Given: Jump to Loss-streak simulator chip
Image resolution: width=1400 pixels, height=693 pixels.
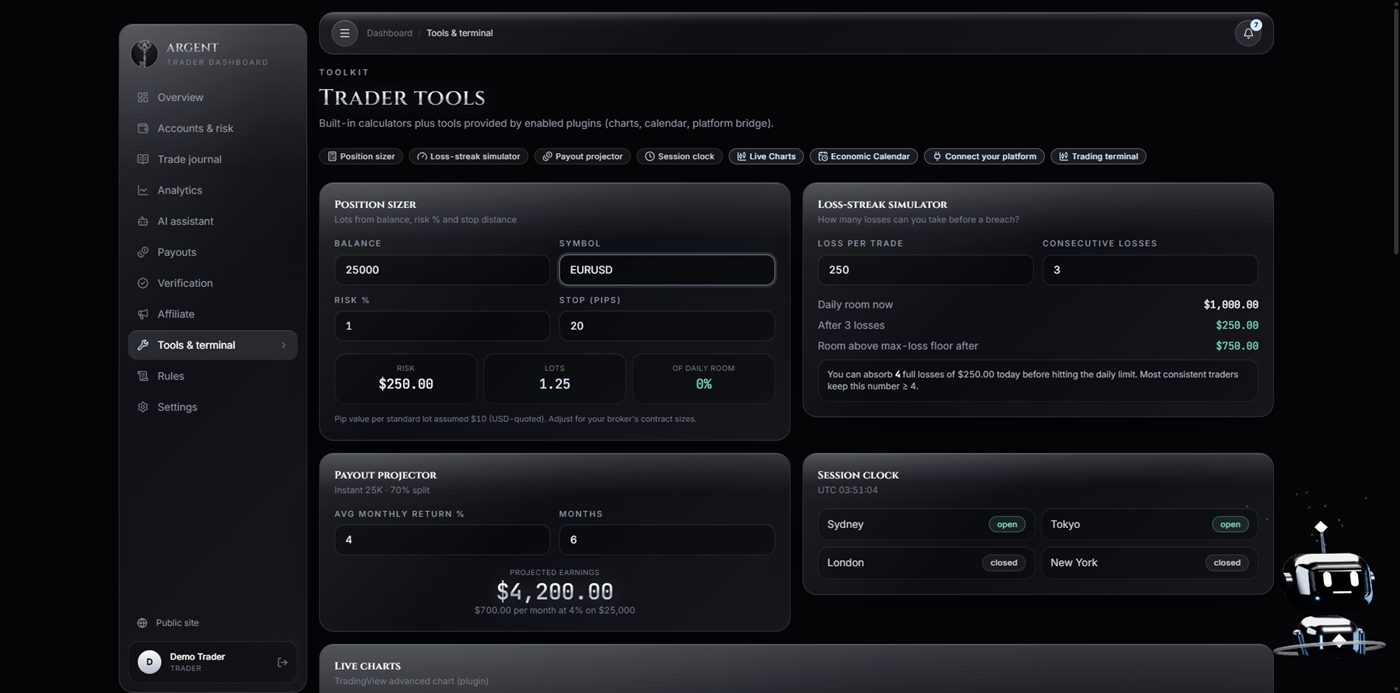Looking at the screenshot, I should tap(469, 156).
